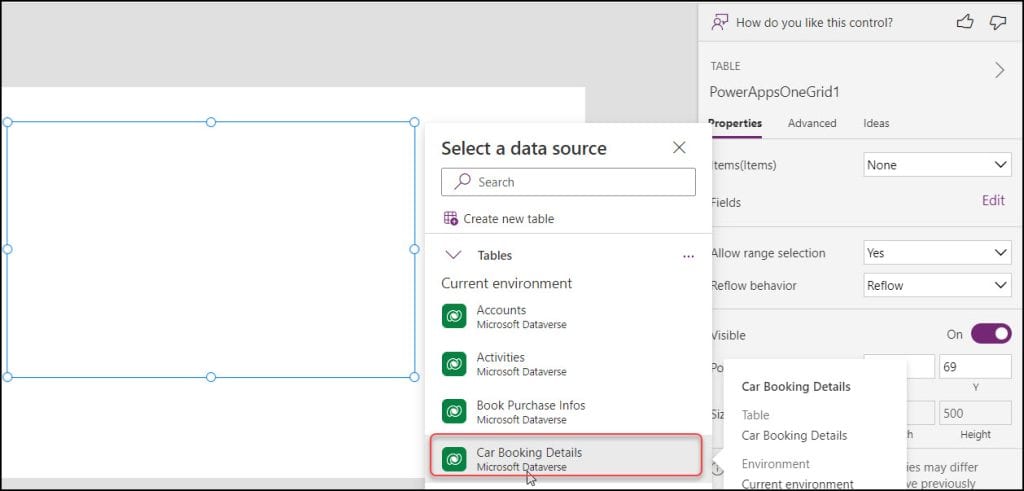Toggle the Visible switch off
The height and width of the screenshot is (491, 1024).
tap(991, 334)
